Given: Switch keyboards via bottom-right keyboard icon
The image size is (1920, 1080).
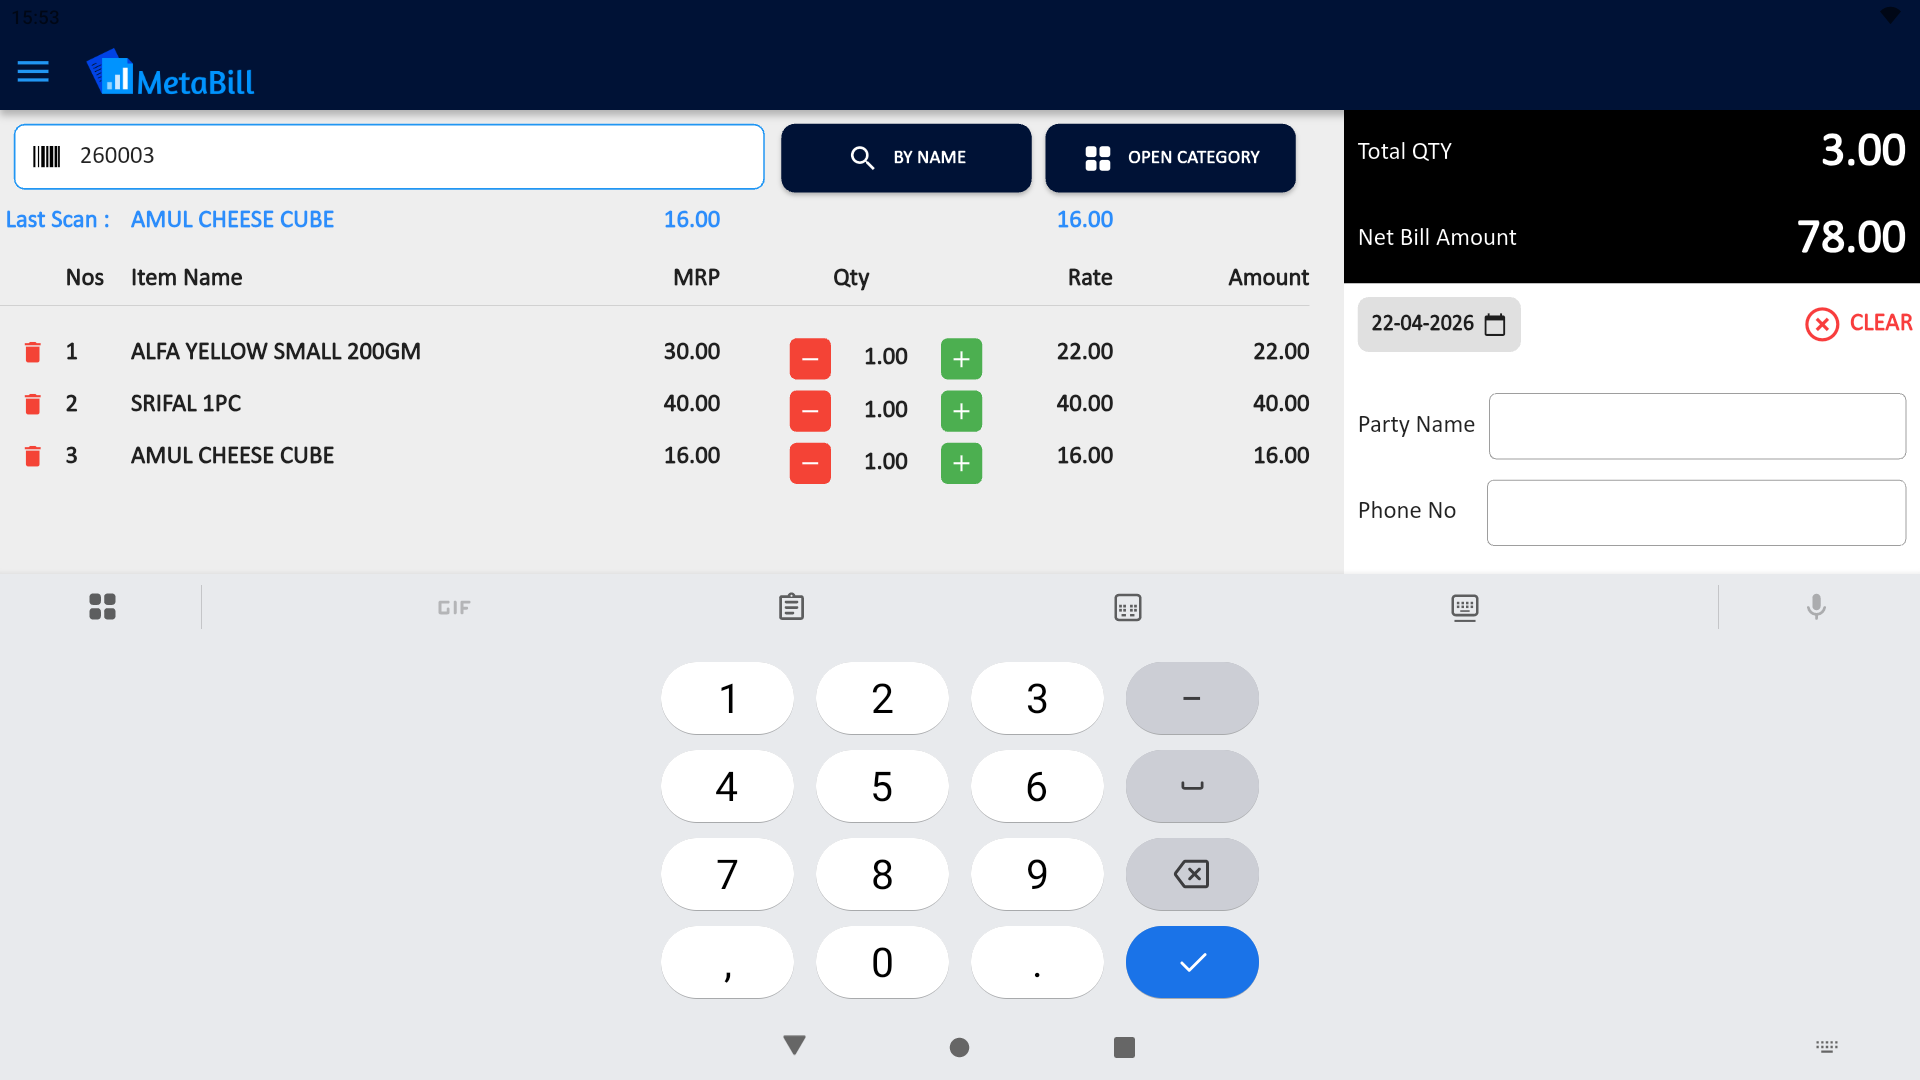Looking at the screenshot, I should (x=1826, y=1046).
